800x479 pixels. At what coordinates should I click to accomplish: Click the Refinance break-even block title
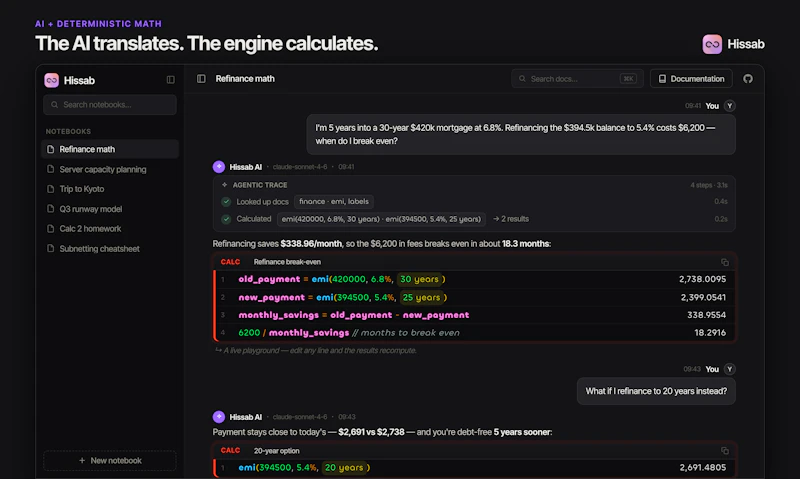(287, 262)
